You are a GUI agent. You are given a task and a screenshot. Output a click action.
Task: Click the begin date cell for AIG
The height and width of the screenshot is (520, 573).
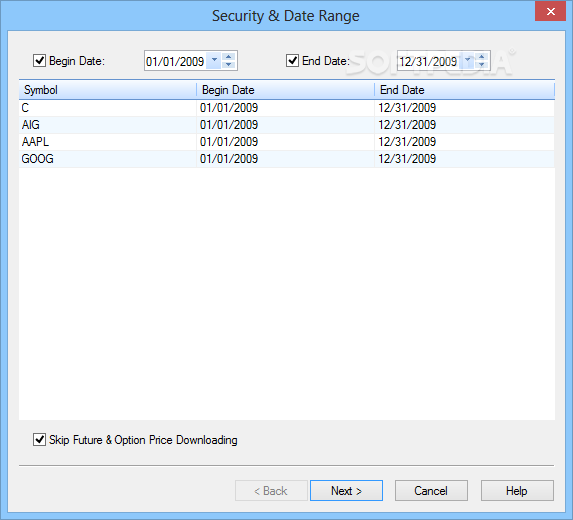pos(285,125)
